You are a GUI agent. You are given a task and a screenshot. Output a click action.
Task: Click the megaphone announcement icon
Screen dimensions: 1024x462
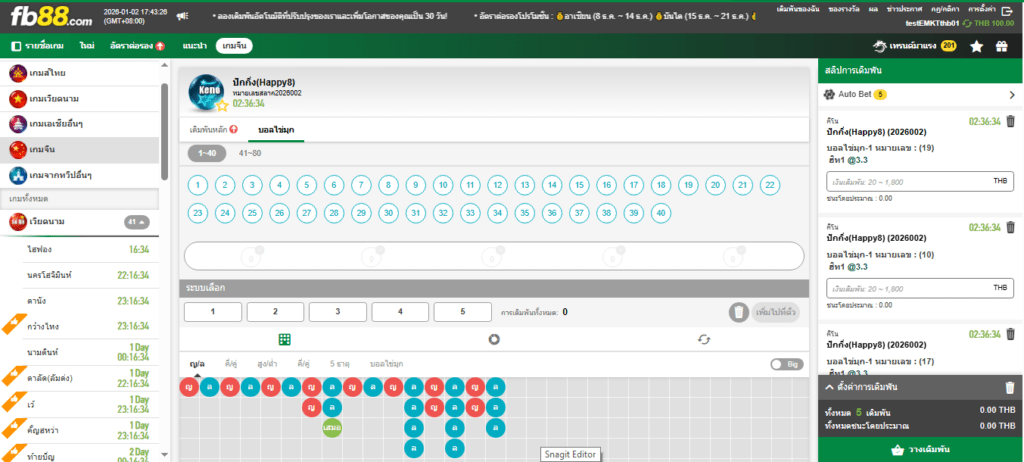182,16
